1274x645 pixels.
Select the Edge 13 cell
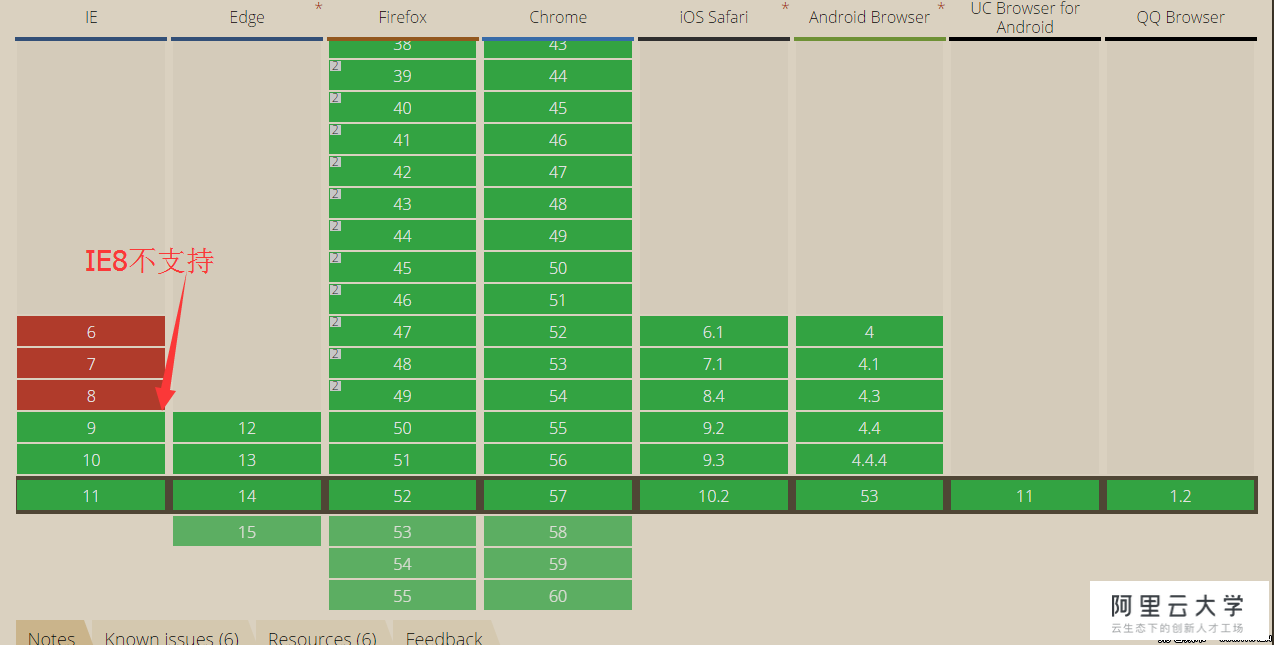(247, 460)
